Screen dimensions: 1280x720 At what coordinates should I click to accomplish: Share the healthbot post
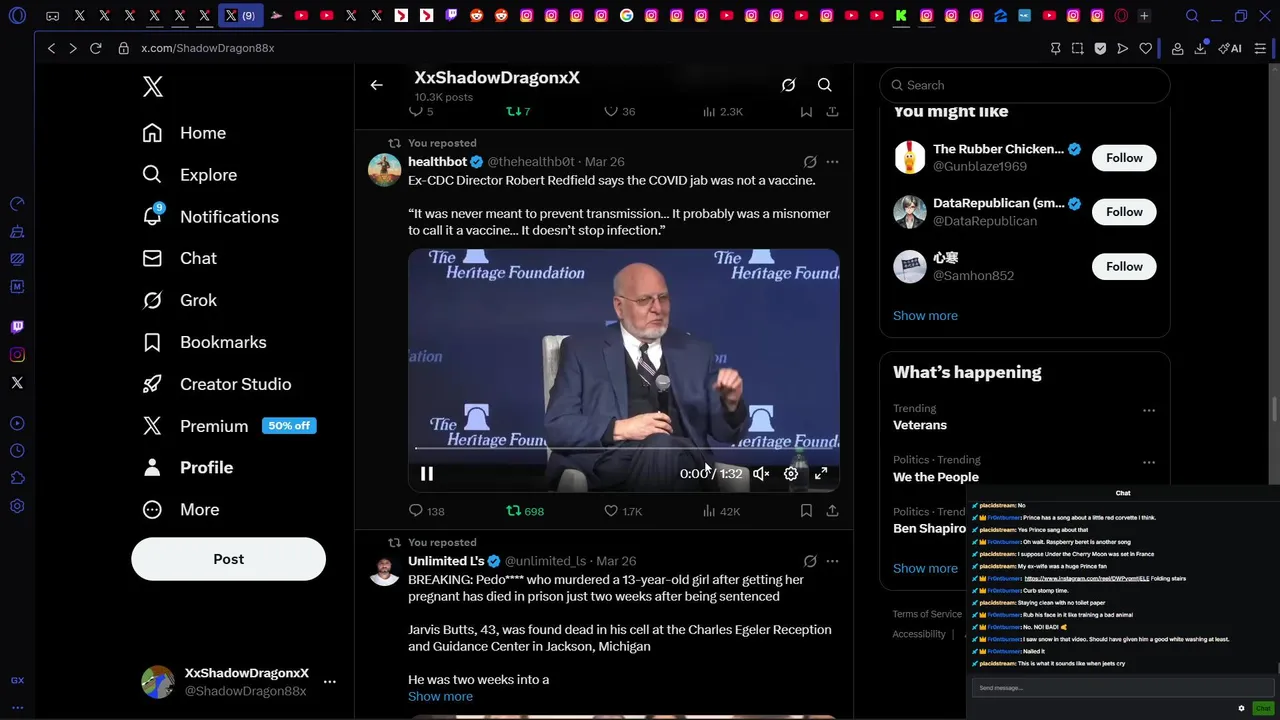[832, 511]
